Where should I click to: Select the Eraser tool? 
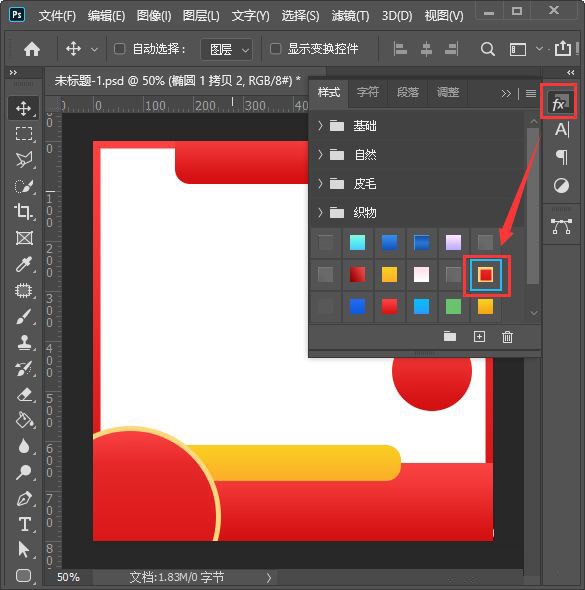tap(24, 395)
